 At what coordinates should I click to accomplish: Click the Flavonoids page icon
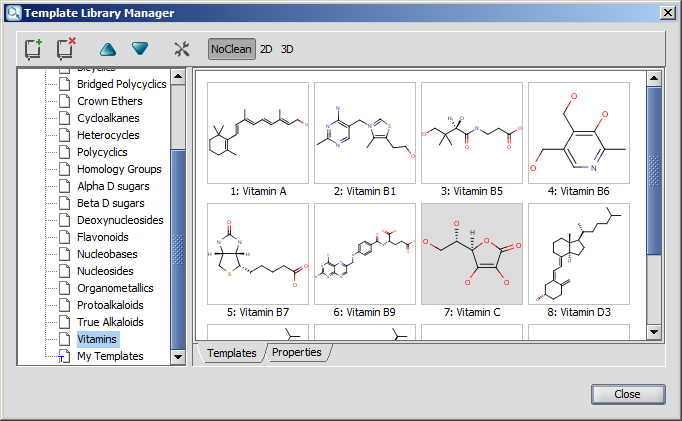(x=64, y=237)
